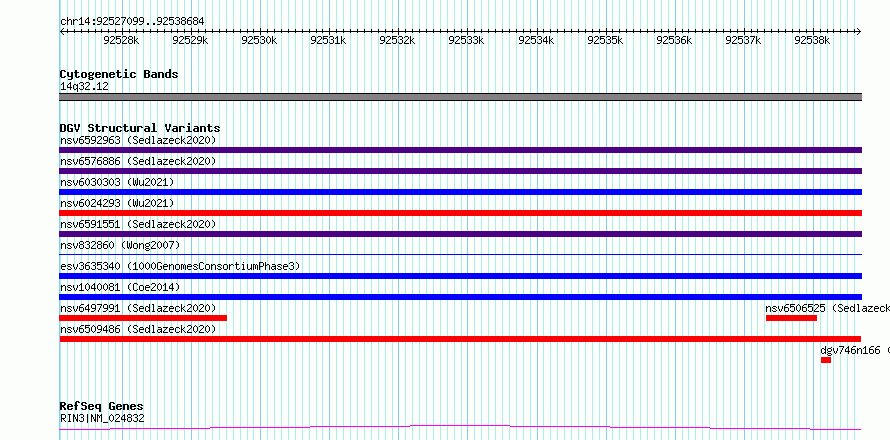Click the gray 14q32.12 cytogenetic band bar
The height and width of the screenshot is (440, 890).
[460, 97]
